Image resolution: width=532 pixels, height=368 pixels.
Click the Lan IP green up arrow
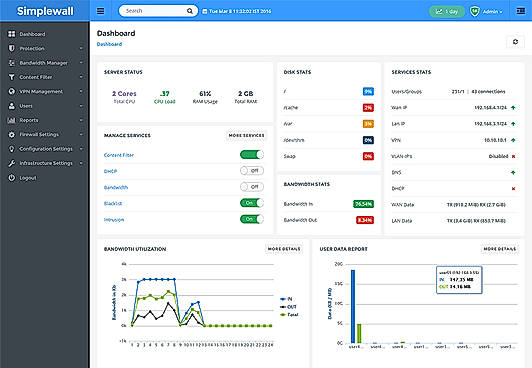(x=513, y=124)
